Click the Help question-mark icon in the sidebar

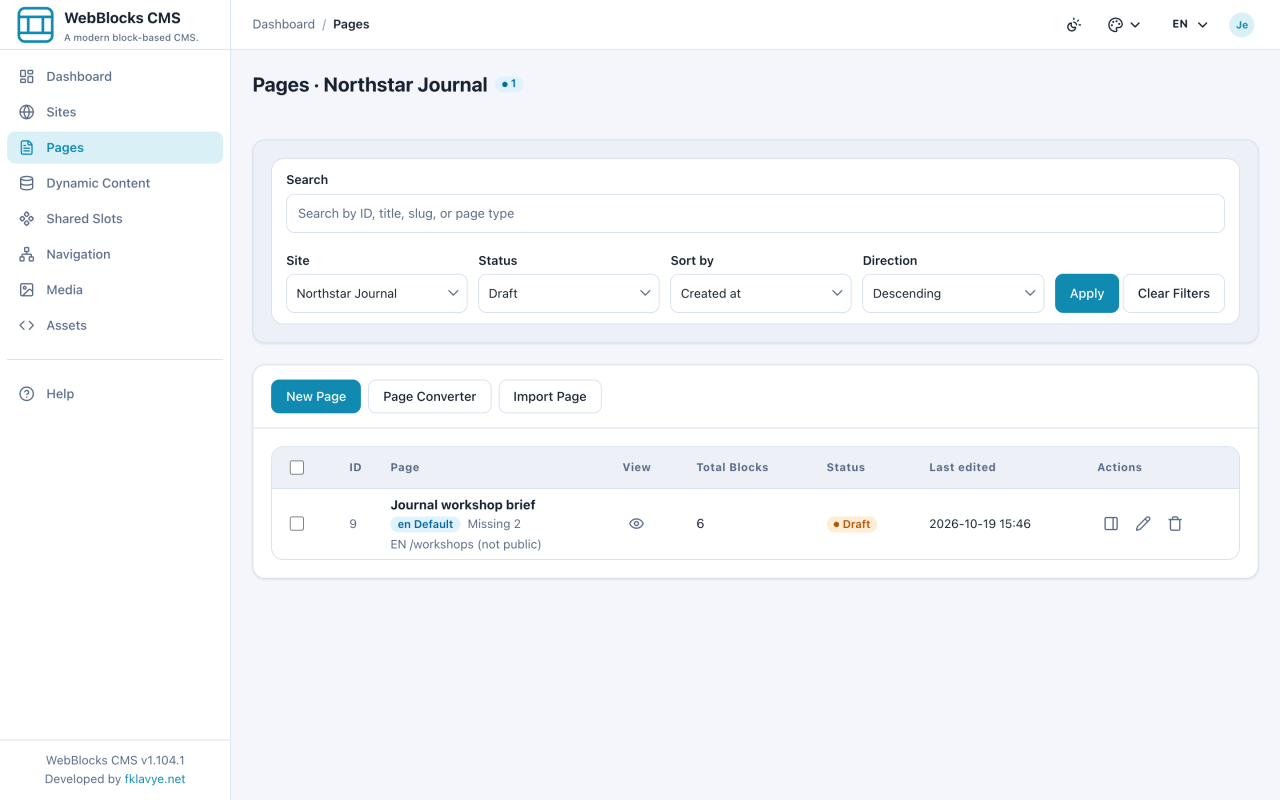tap(27, 394)
